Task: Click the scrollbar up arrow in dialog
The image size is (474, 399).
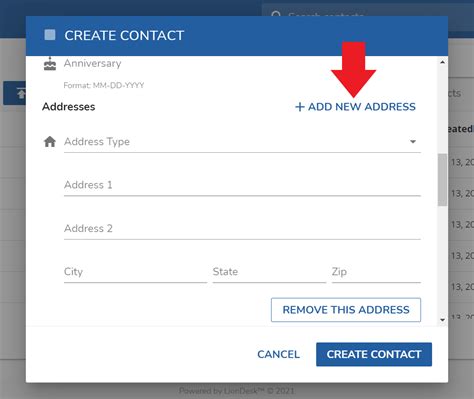Action: [x=442, y=62]
